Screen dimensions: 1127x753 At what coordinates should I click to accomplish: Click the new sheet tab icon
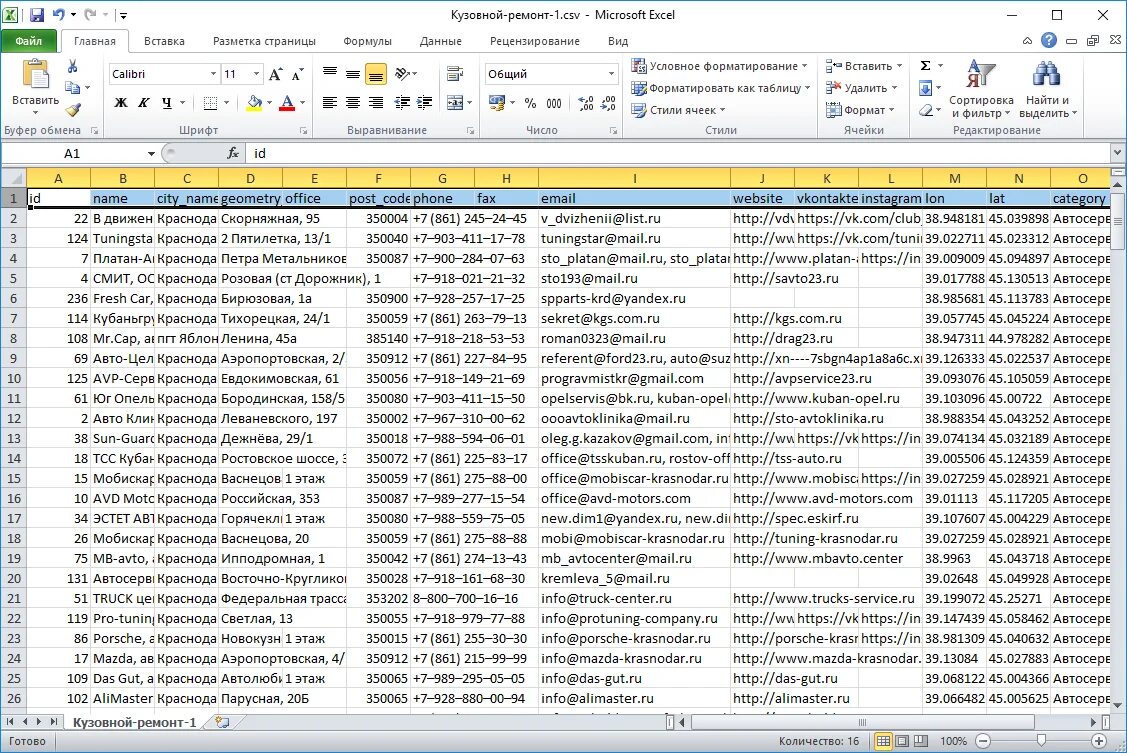click(x=222, y=722)
